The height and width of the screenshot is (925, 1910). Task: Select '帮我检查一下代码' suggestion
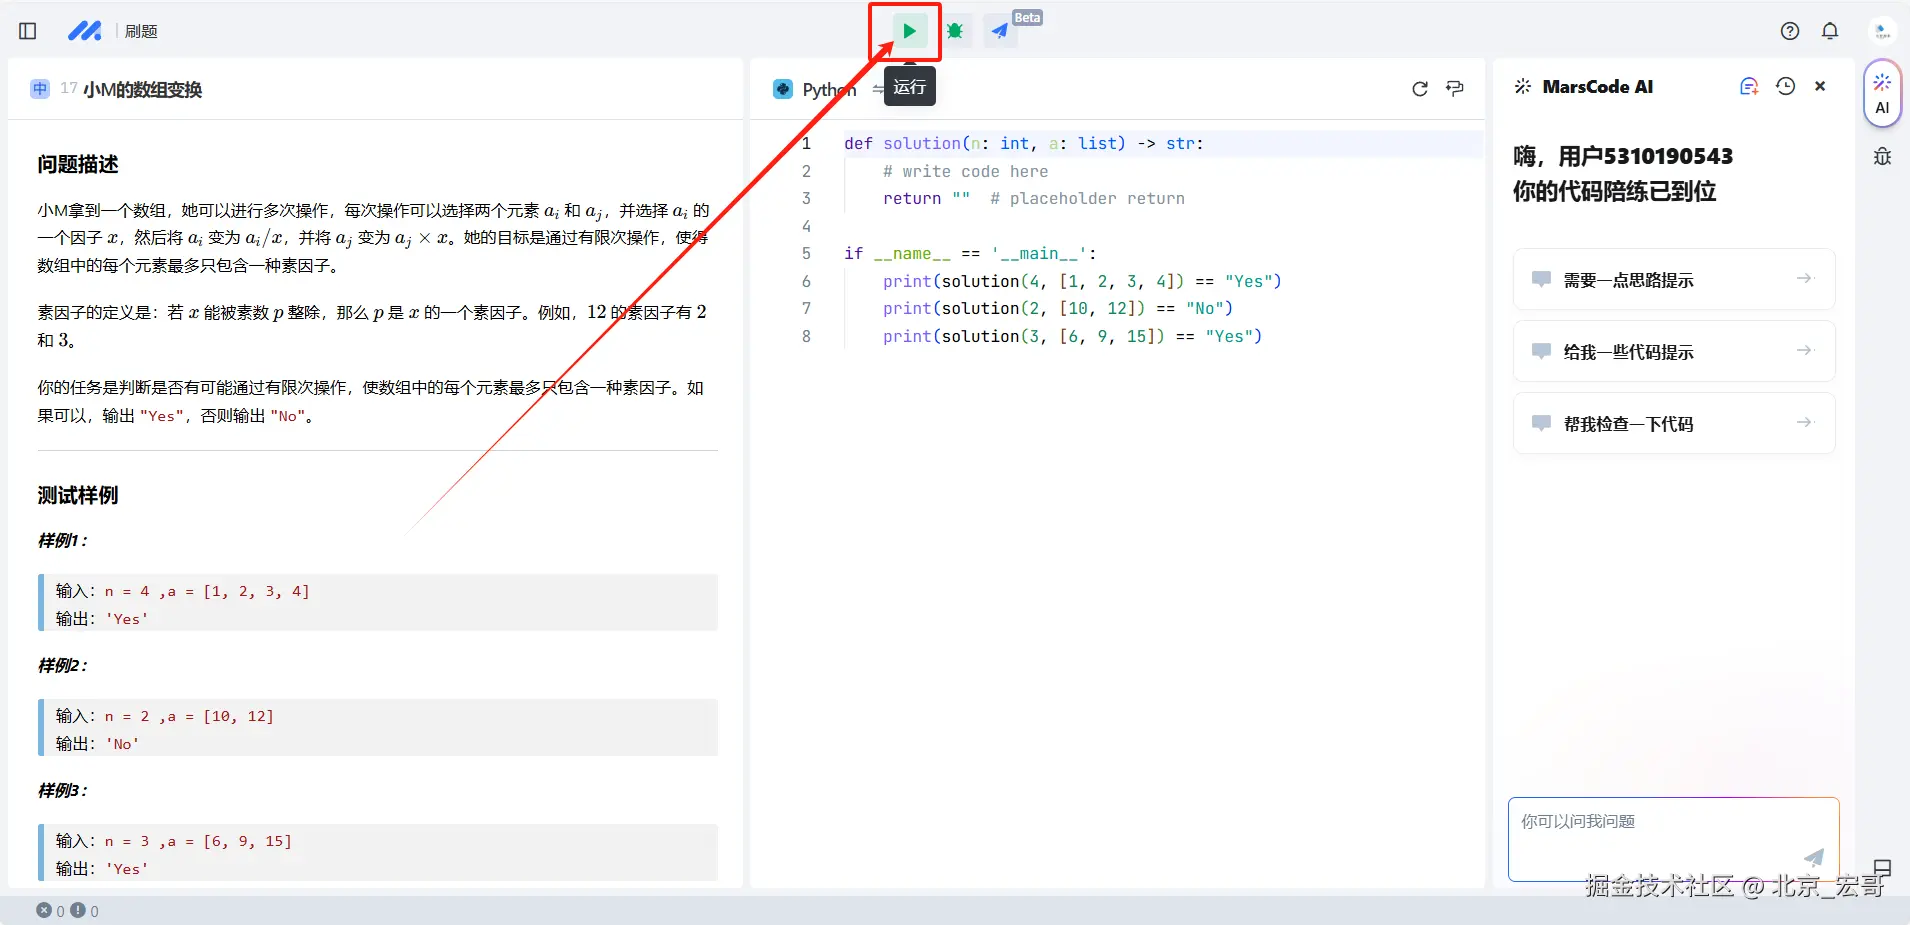(x=1674, y=423)
